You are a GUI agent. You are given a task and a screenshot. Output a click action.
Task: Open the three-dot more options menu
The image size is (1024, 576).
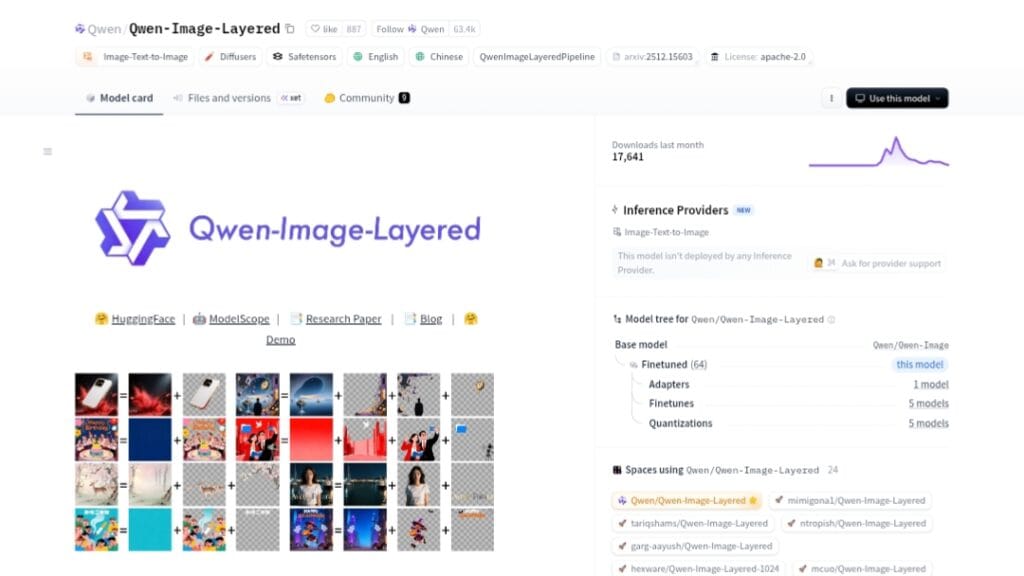[830, 98]
